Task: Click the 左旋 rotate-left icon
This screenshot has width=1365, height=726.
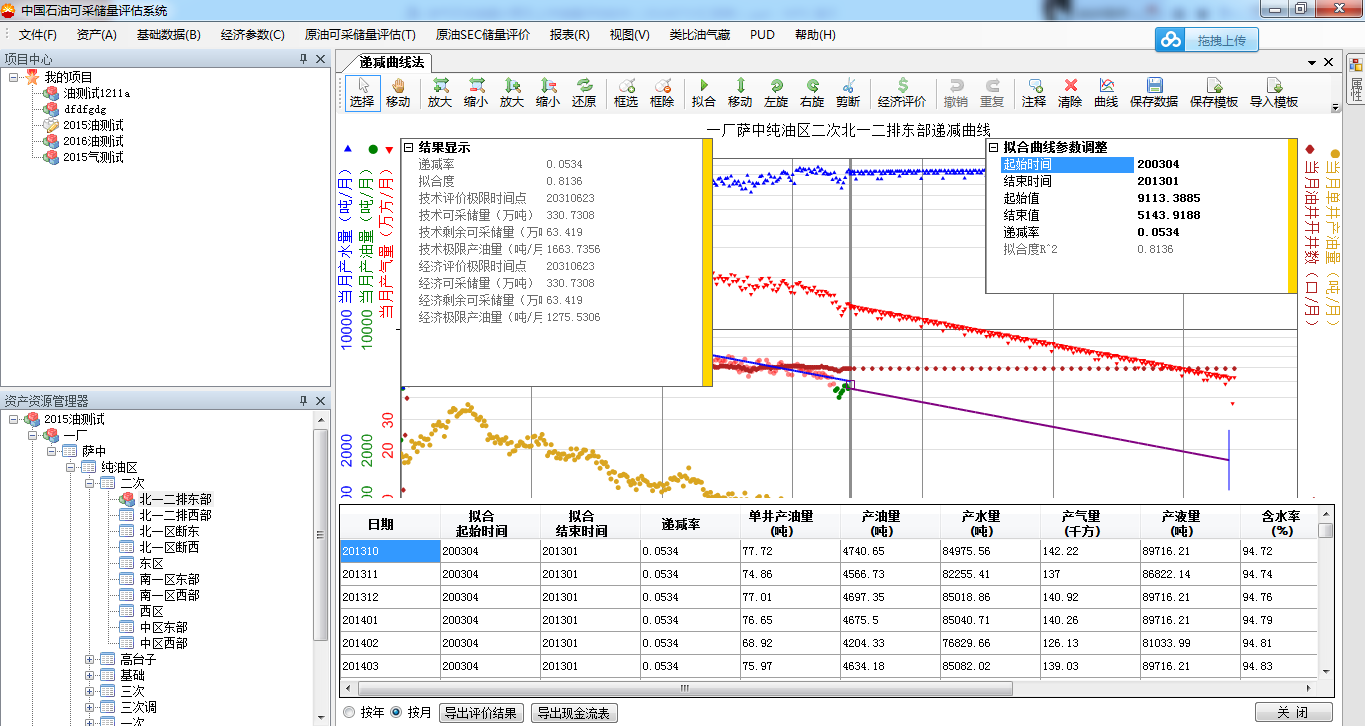Action: [x=776, y=92]
